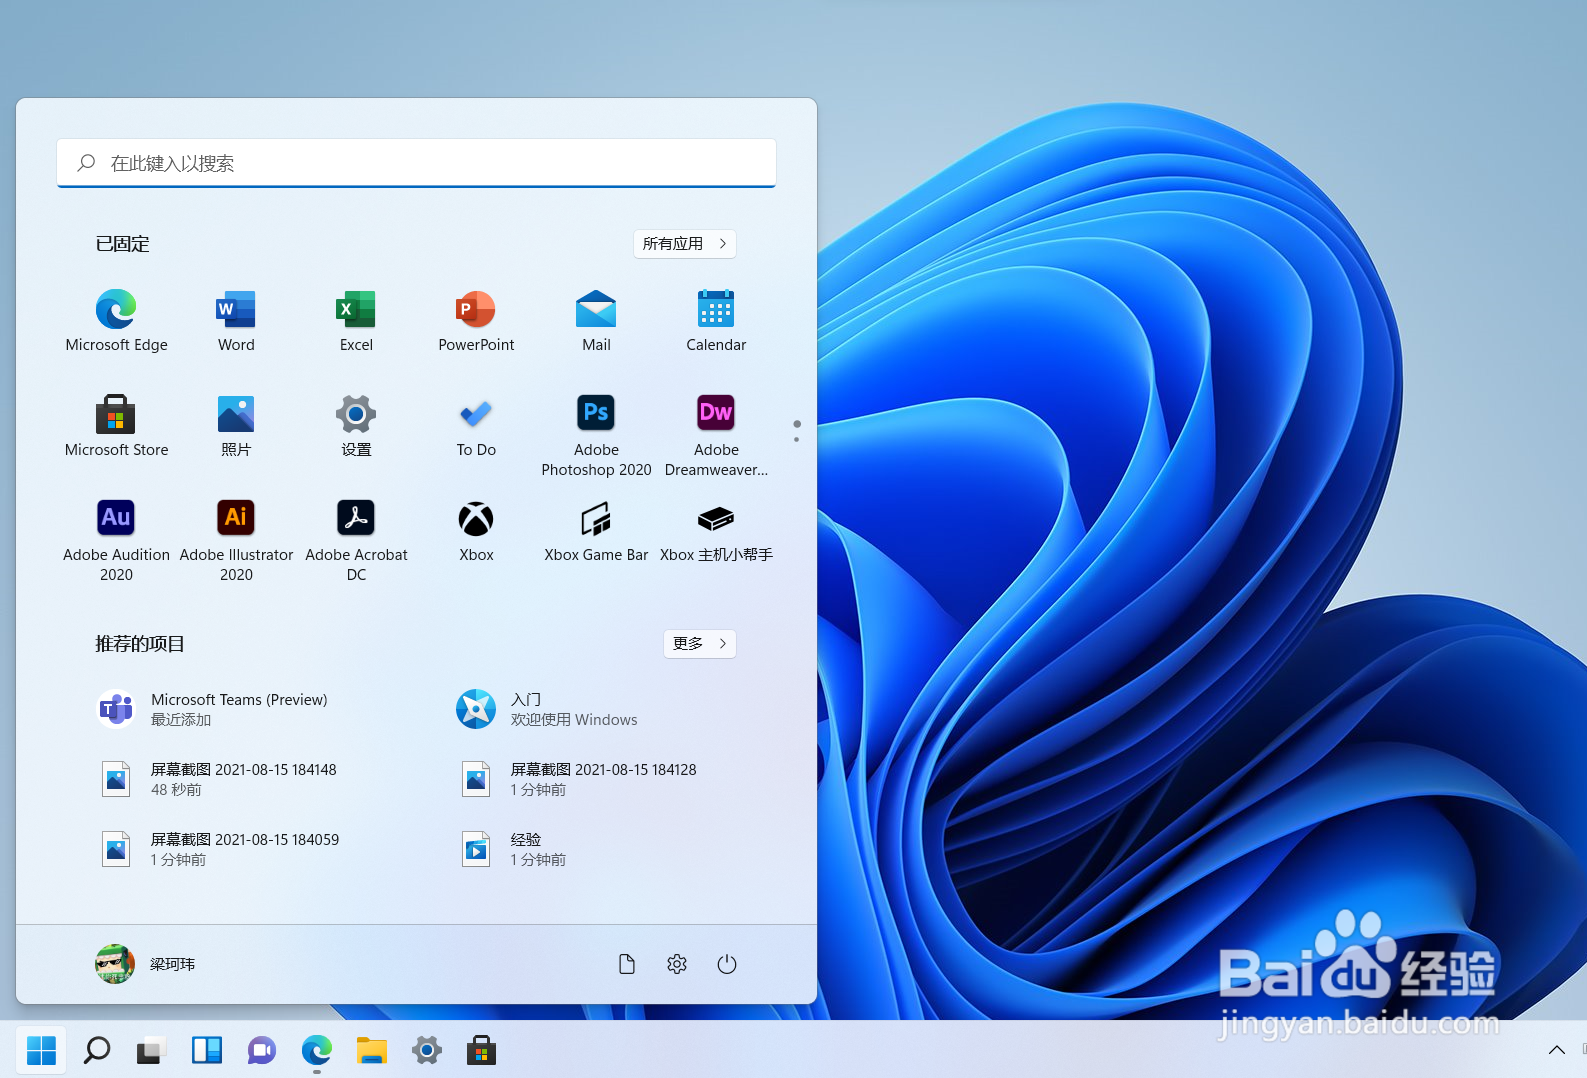Open Adobe Acrobat DC

tap(356, 541)
